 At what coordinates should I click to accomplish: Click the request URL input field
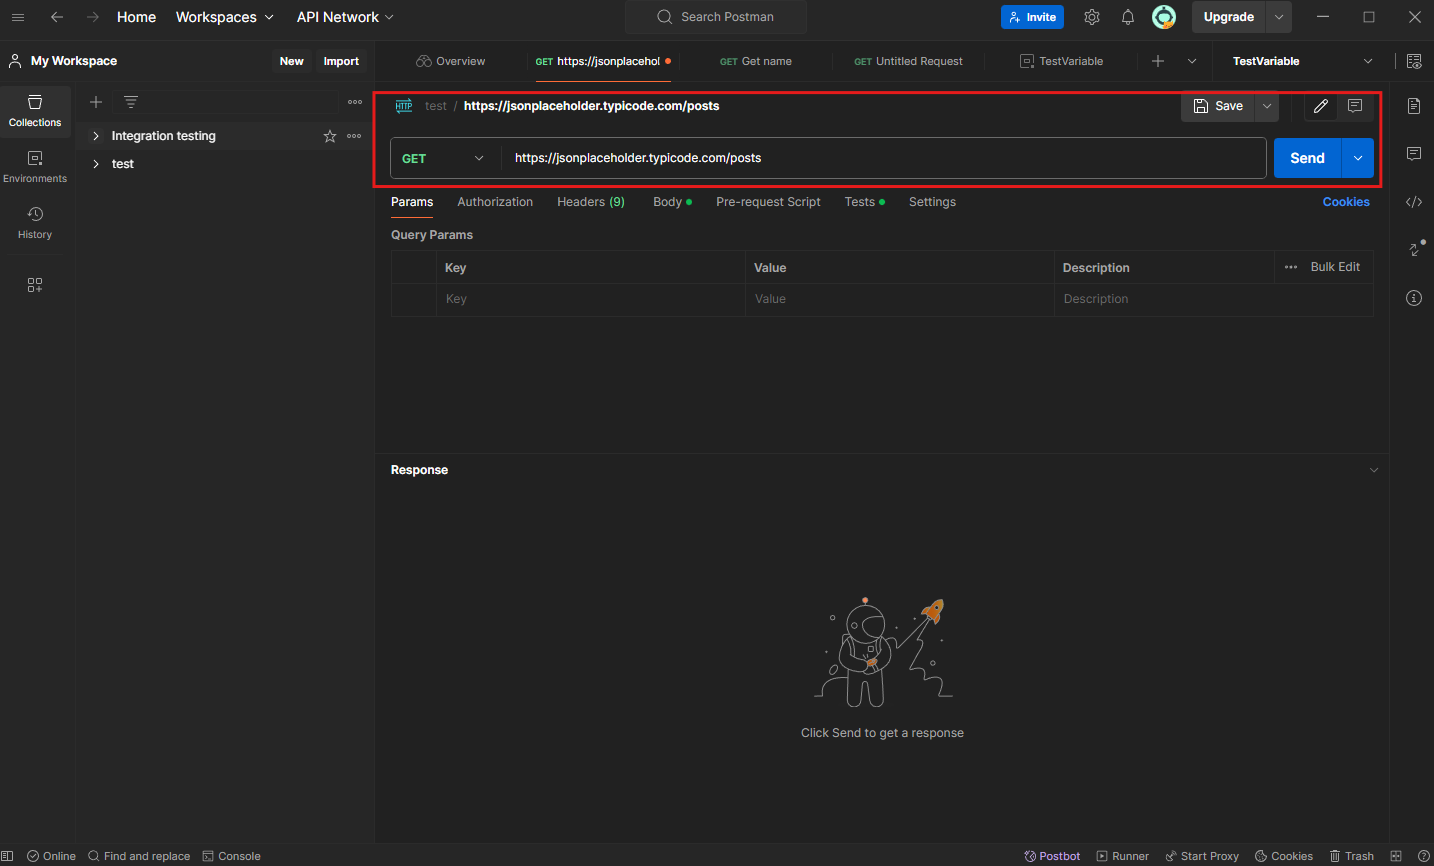[884, 158]
